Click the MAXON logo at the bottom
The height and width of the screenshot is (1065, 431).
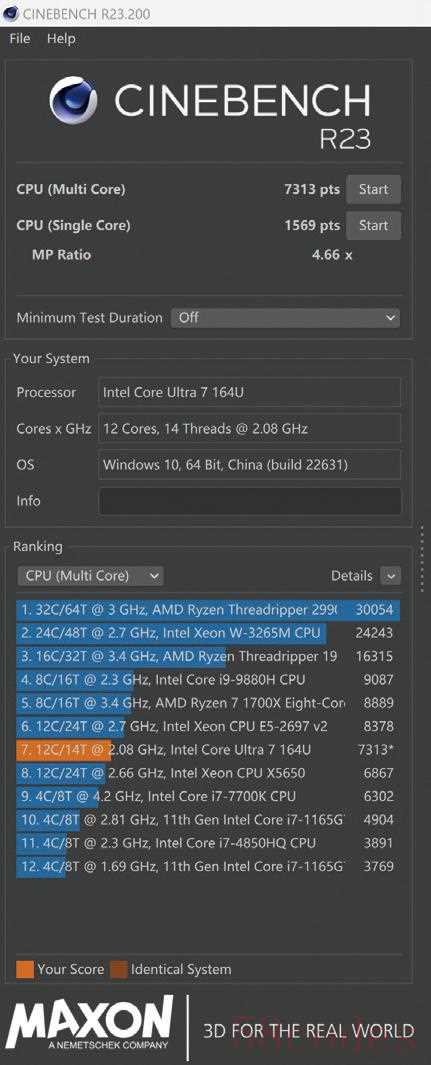pos(90,1024)
